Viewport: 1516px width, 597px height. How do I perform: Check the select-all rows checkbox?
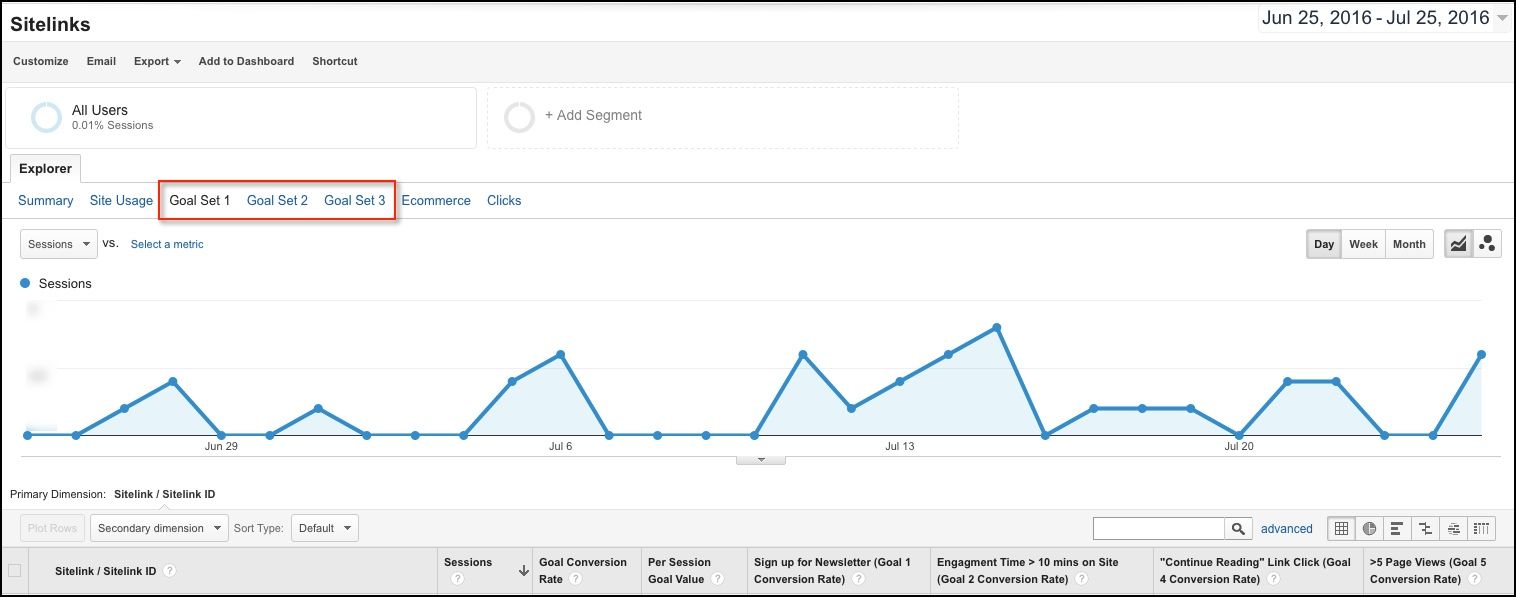click(14, 571)
